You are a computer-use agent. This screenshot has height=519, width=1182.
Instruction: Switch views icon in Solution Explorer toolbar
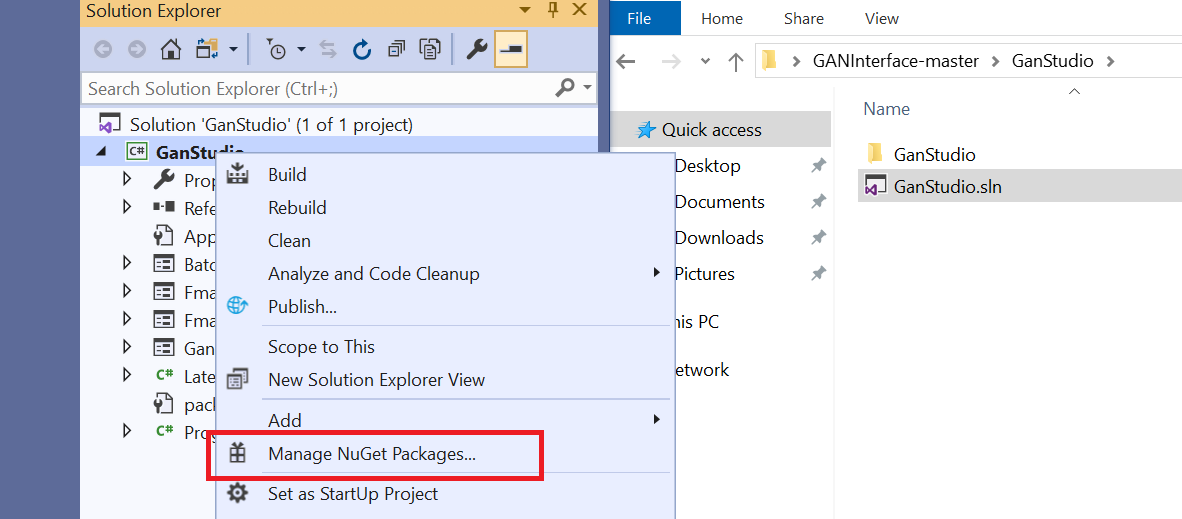click(x=206, y=50)
